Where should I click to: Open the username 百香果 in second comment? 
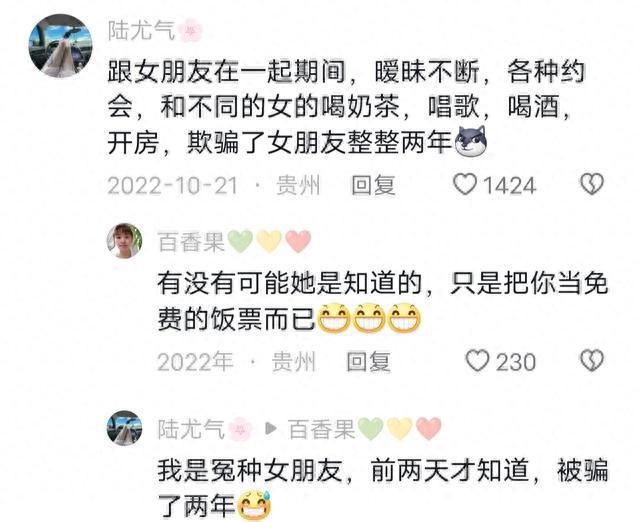[x=191, y=242]
